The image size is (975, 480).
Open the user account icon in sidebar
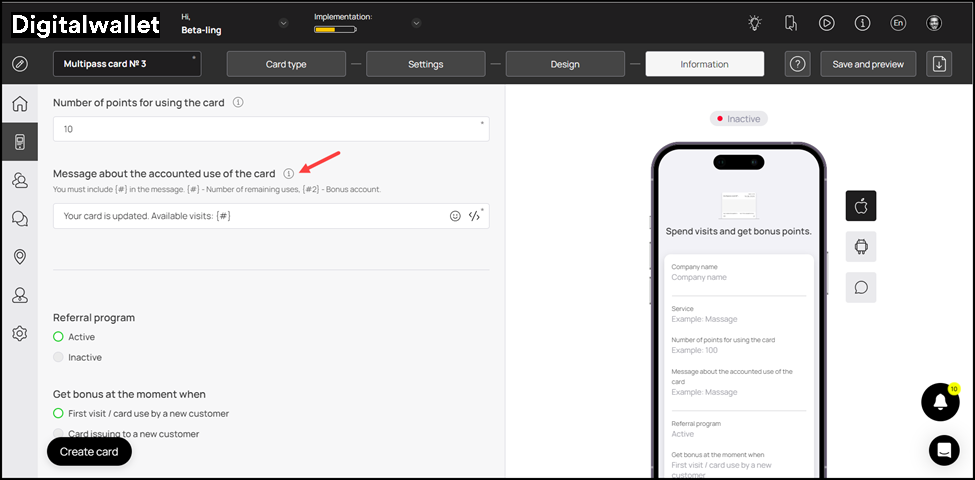(20, 296)
